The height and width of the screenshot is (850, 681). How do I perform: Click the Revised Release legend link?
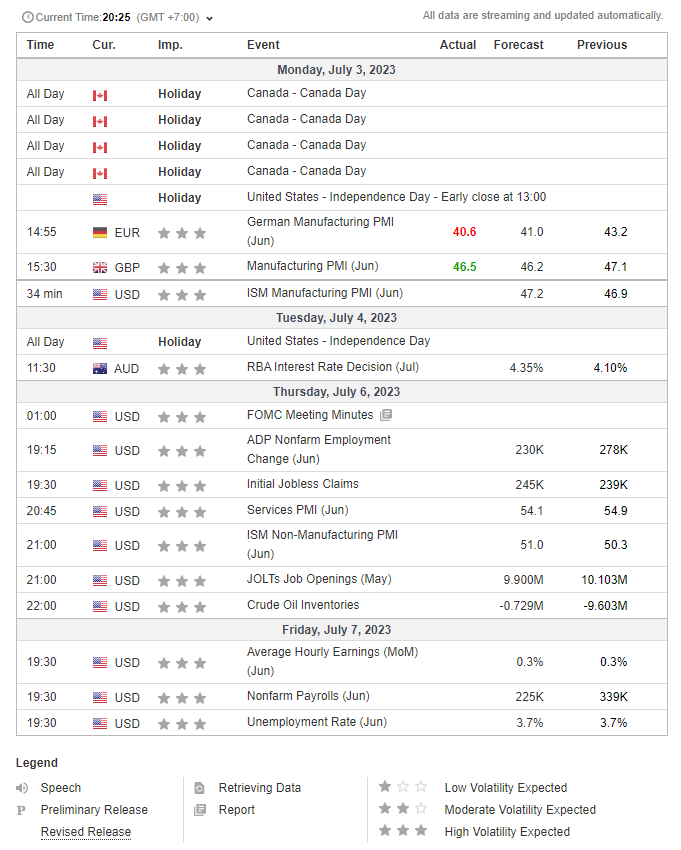(85, 832)
